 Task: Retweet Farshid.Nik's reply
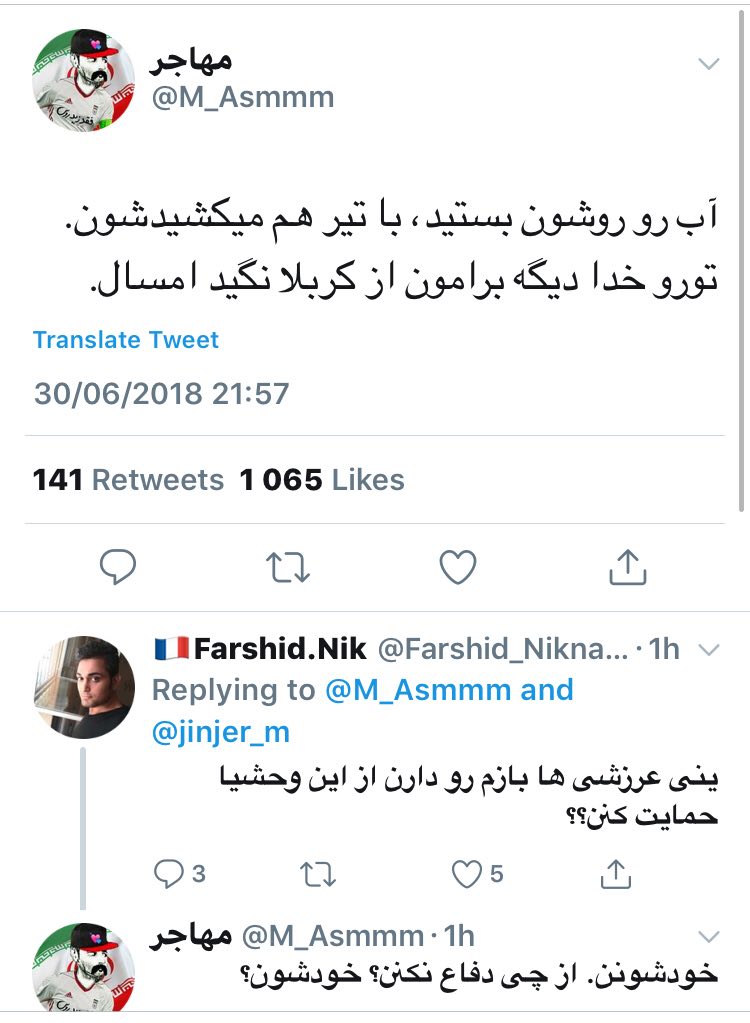(320, 874)
